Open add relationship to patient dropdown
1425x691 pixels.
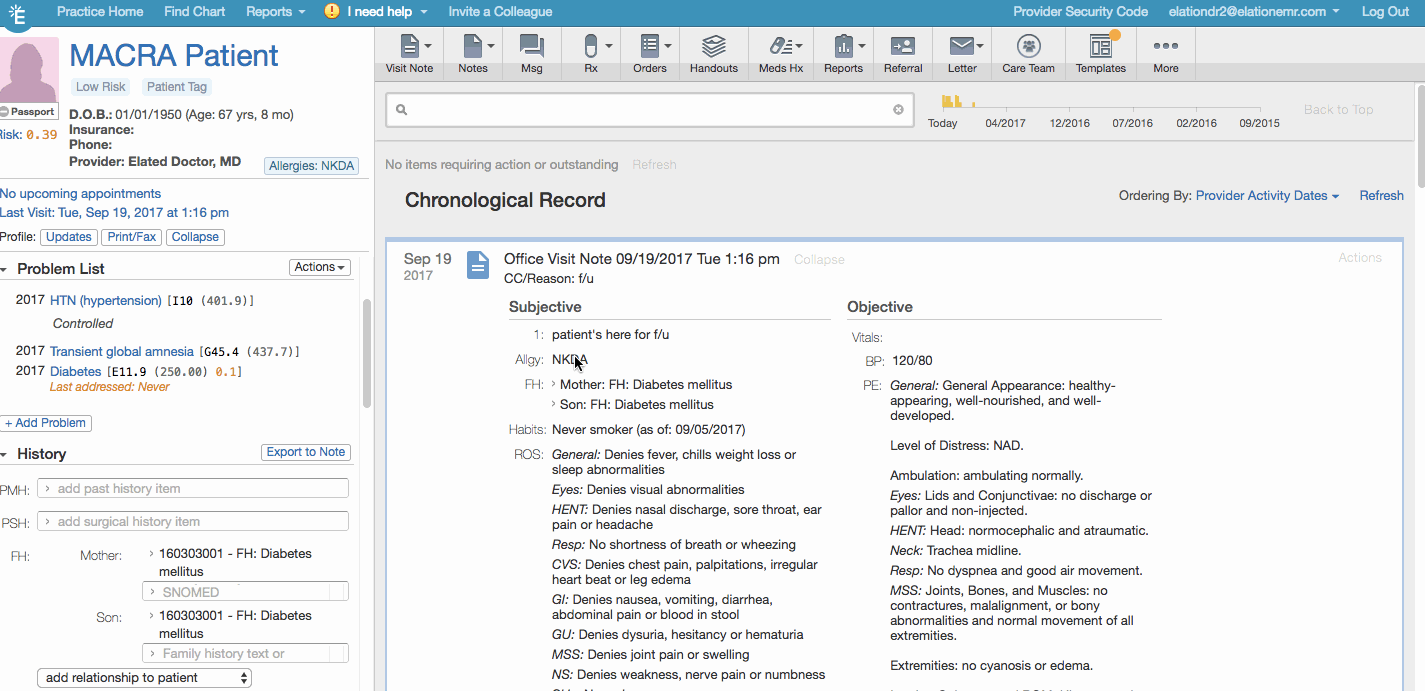coord(144,678)
